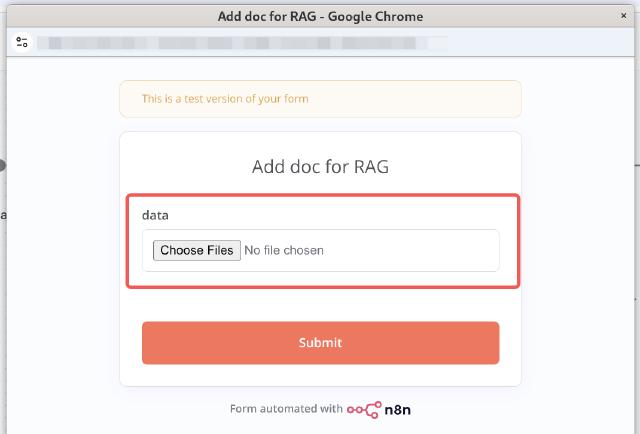
Task: Click "This is a test version" text
Action: click(x=225, y=99)
